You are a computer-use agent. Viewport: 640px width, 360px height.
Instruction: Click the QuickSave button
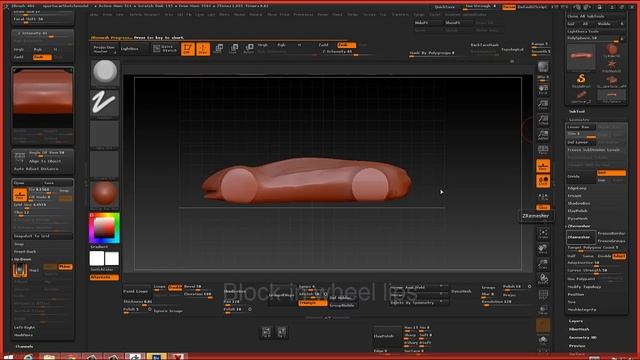click(445, 7)
